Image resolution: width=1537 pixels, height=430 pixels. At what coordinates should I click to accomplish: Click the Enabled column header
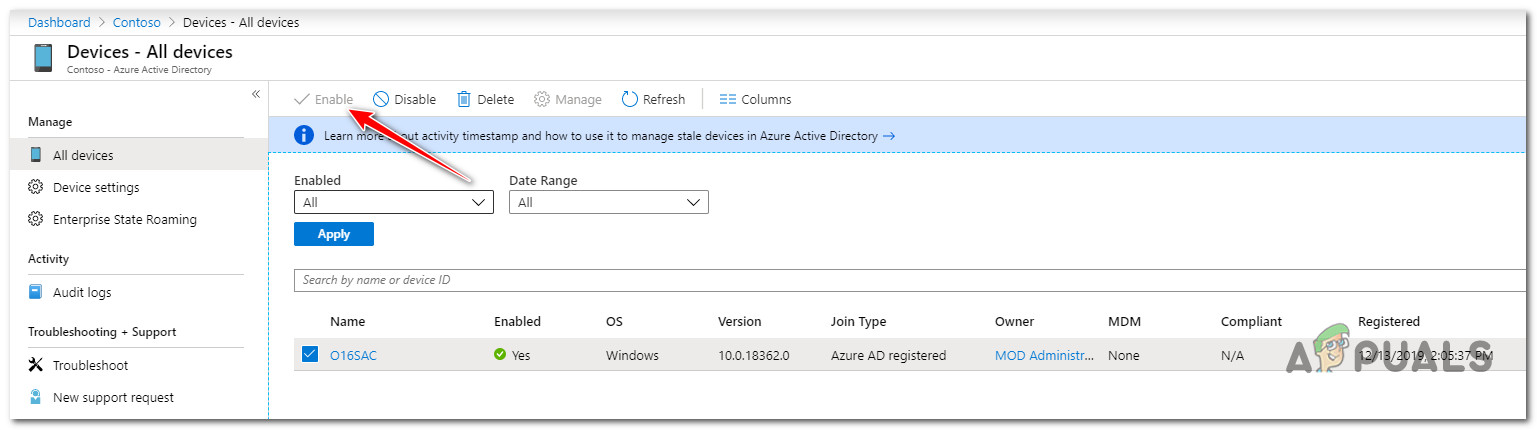pyautogui.click(x=517, y=321)
